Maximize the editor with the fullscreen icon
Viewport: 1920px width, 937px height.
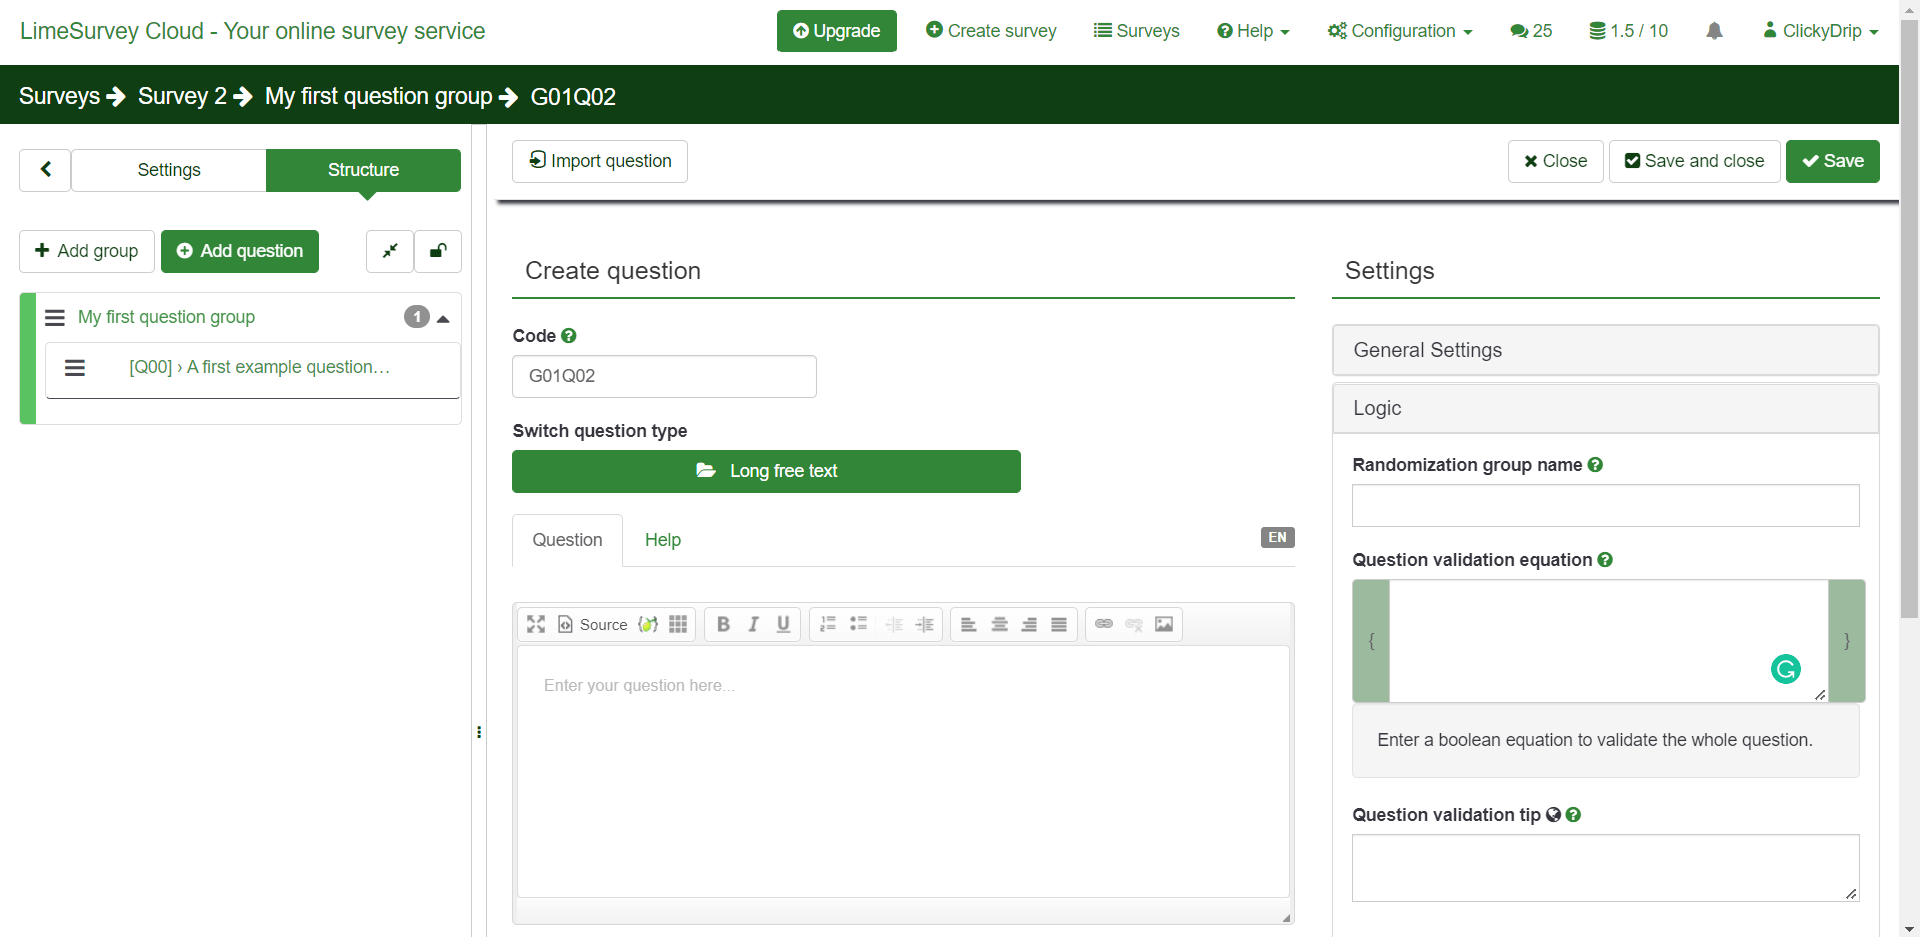(x=536, y=624)
